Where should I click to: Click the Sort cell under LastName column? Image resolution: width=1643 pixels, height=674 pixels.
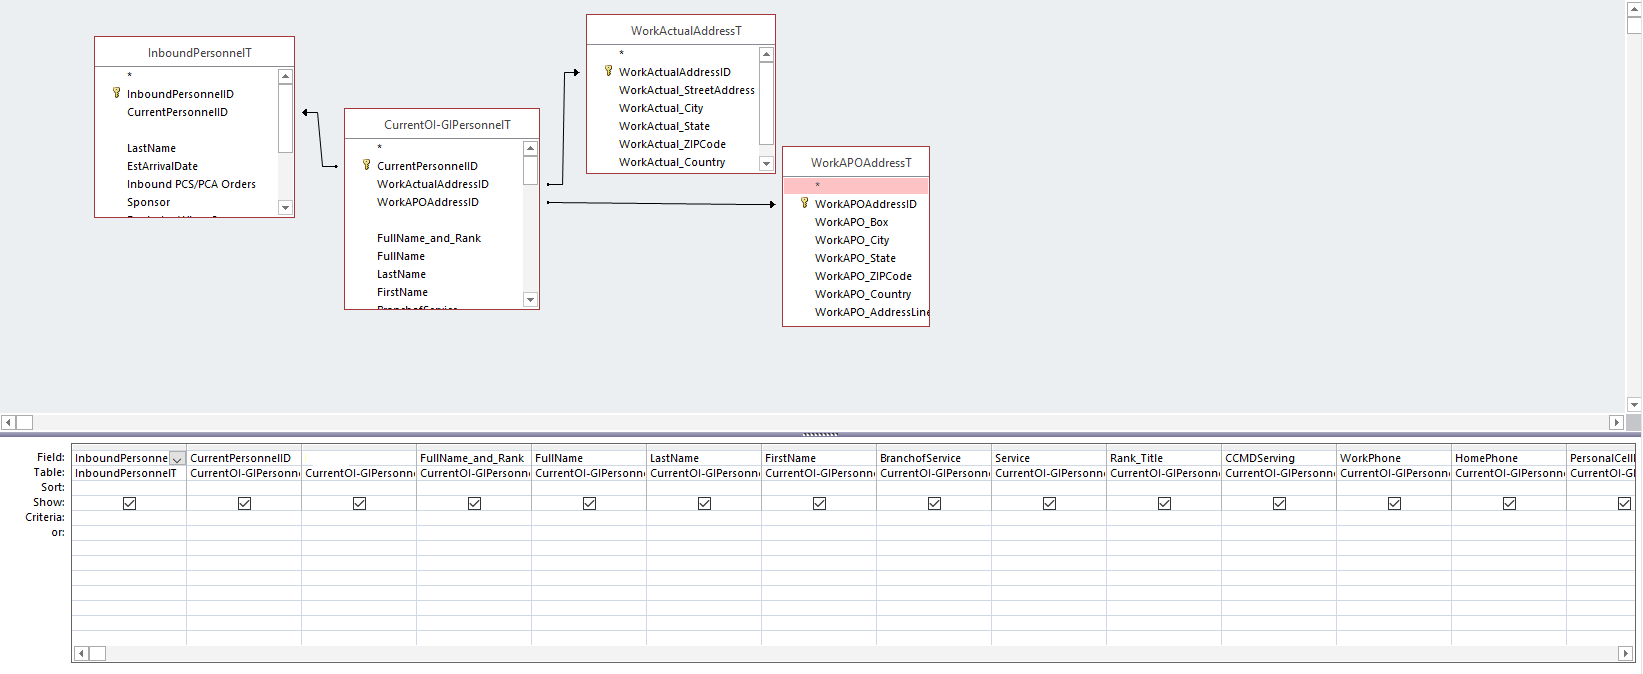coord(703,487)
